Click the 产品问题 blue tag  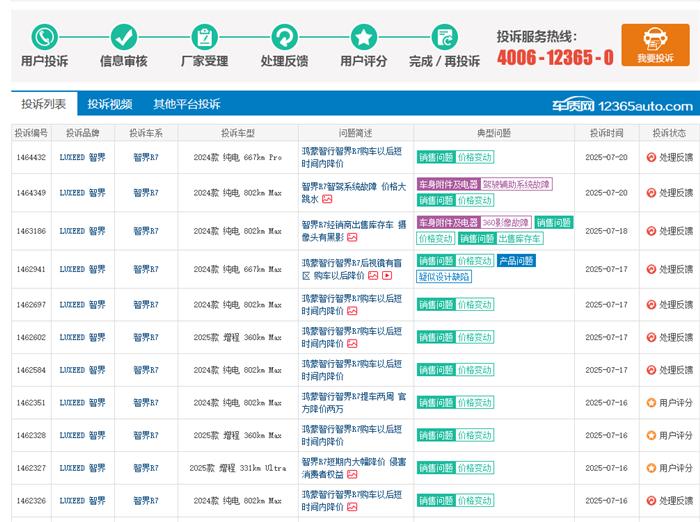516,261
